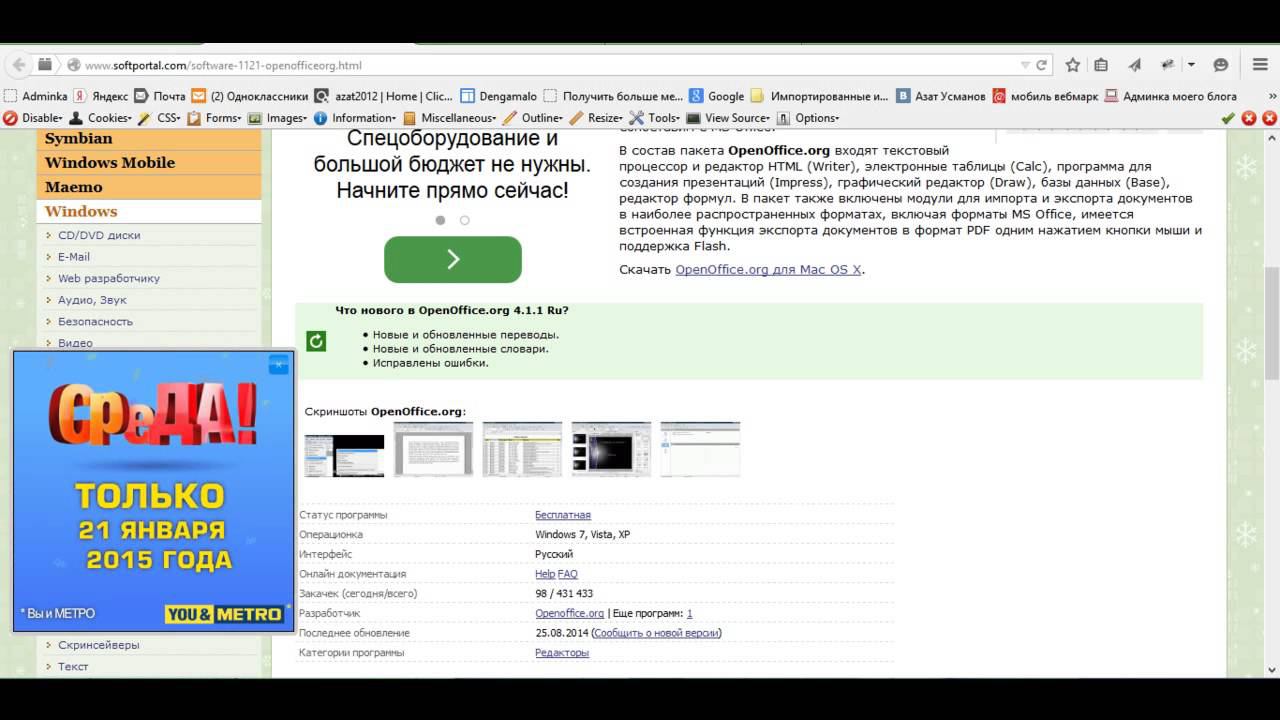Open the Help documentation link

pos(545,574)
